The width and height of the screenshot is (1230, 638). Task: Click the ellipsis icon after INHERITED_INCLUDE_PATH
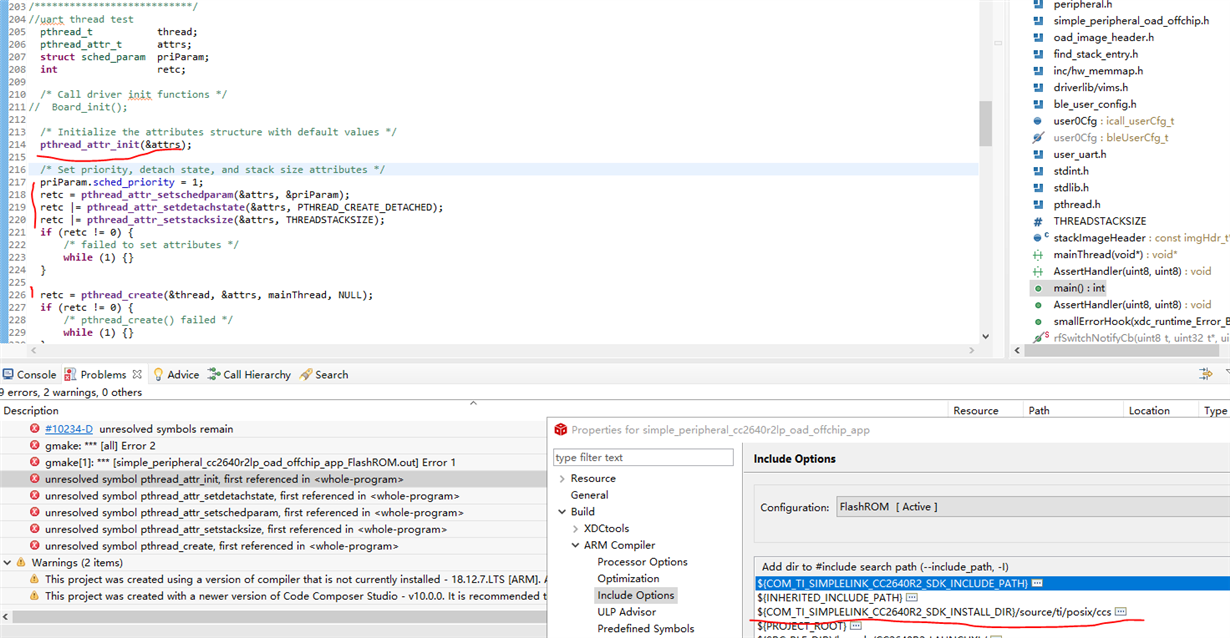[911, 597]
